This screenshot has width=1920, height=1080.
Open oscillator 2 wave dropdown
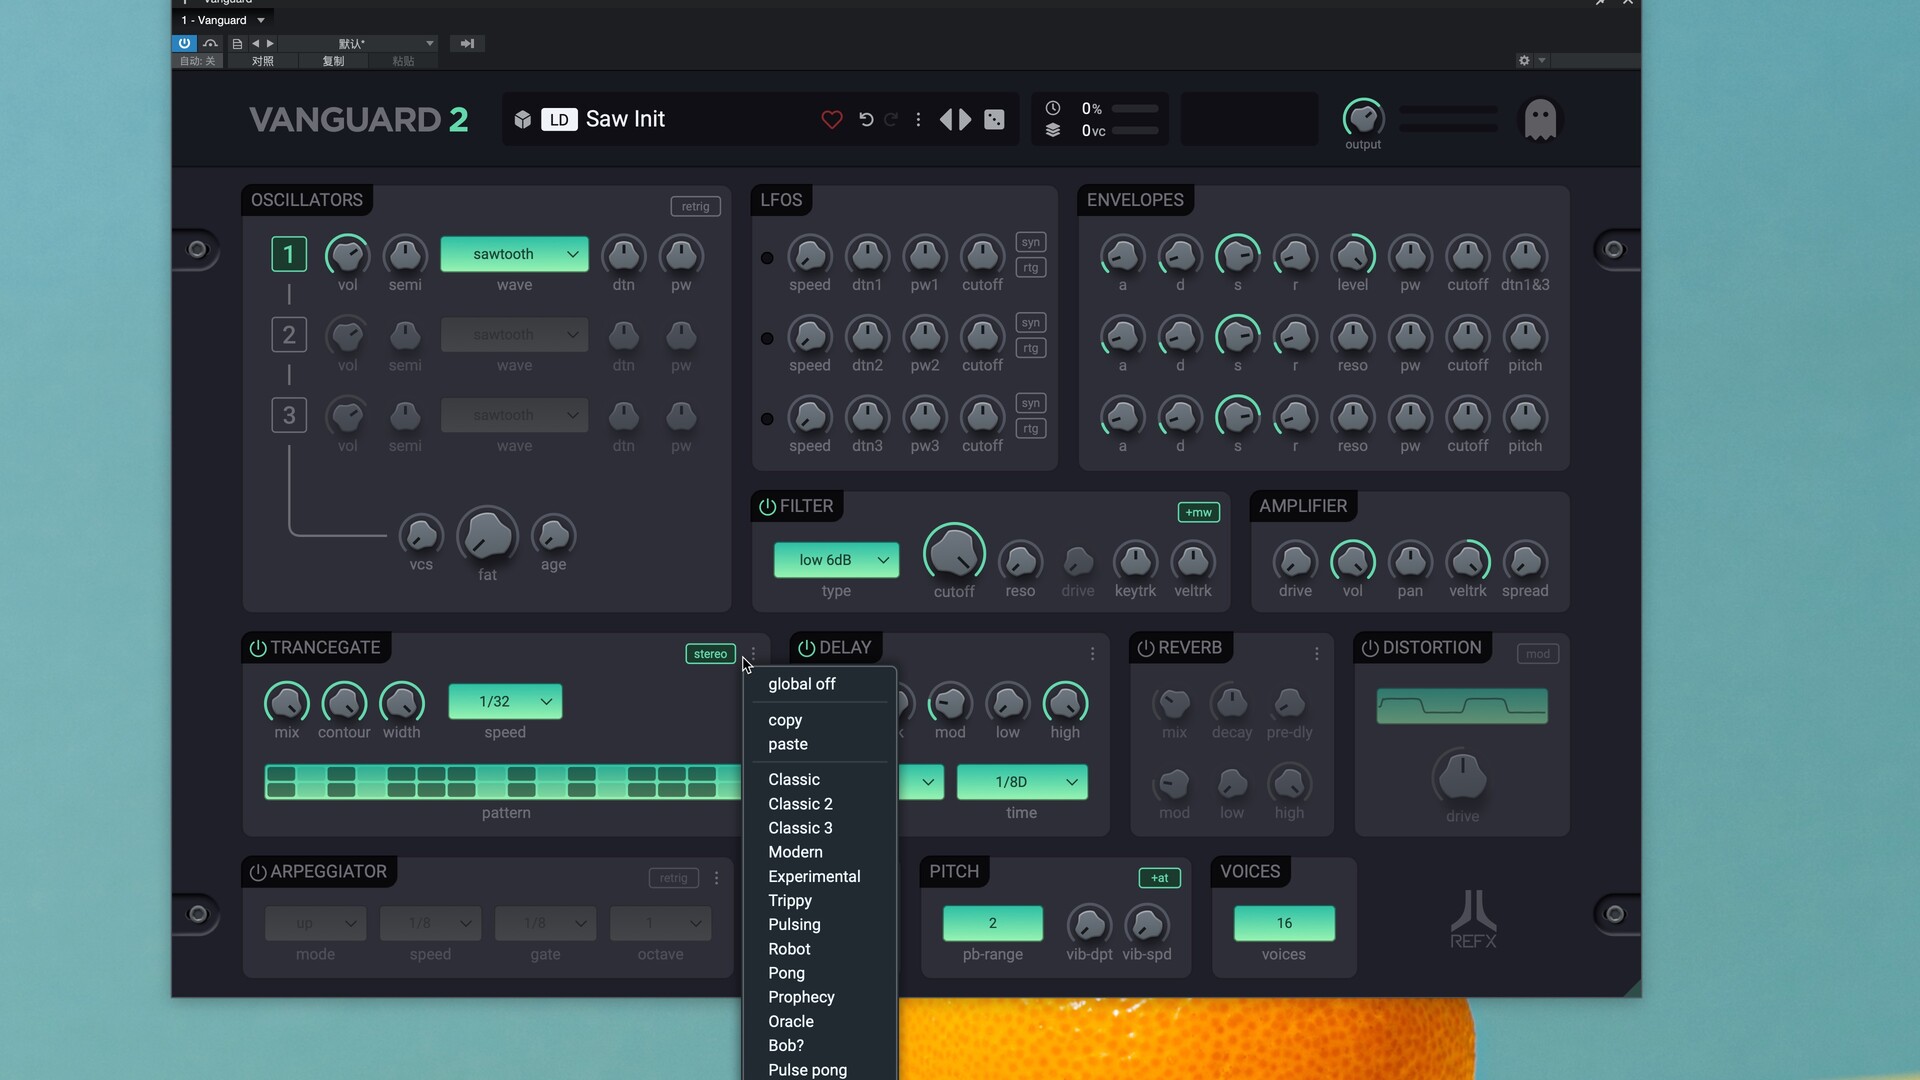coord(514,335)
